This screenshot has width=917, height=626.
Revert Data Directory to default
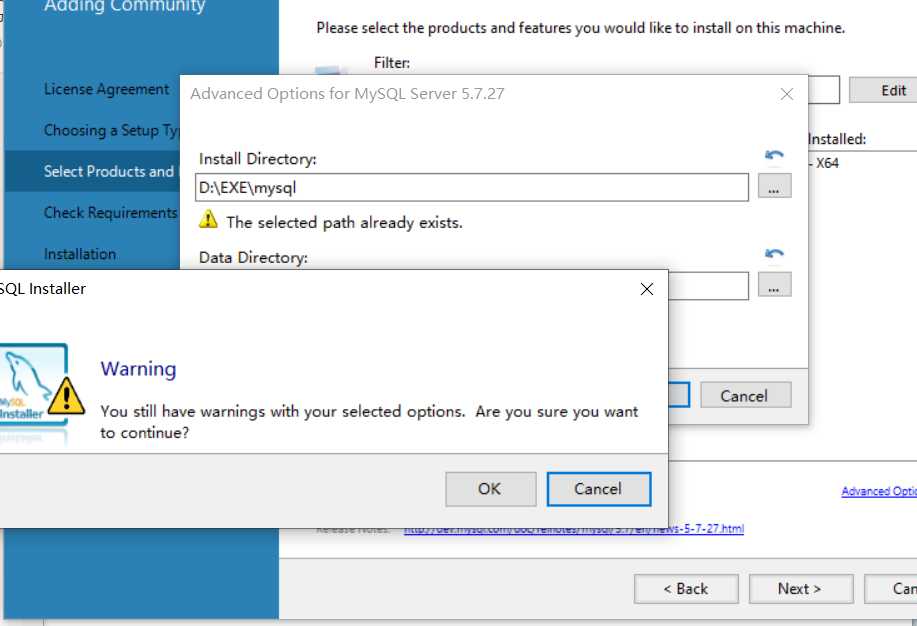774,253
